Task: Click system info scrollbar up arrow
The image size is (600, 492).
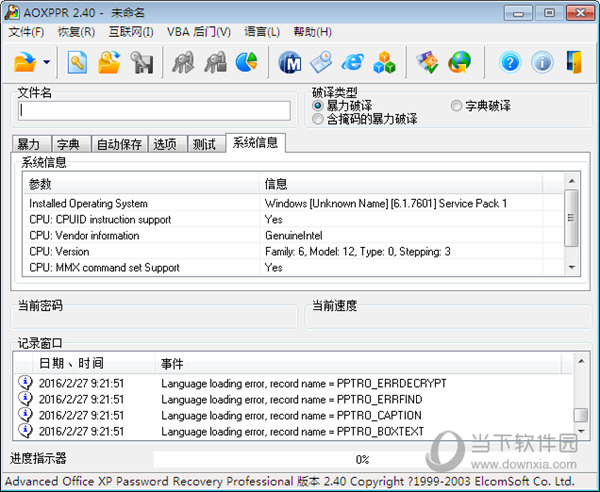Action: pyautogui.click(x=572, y=181)
